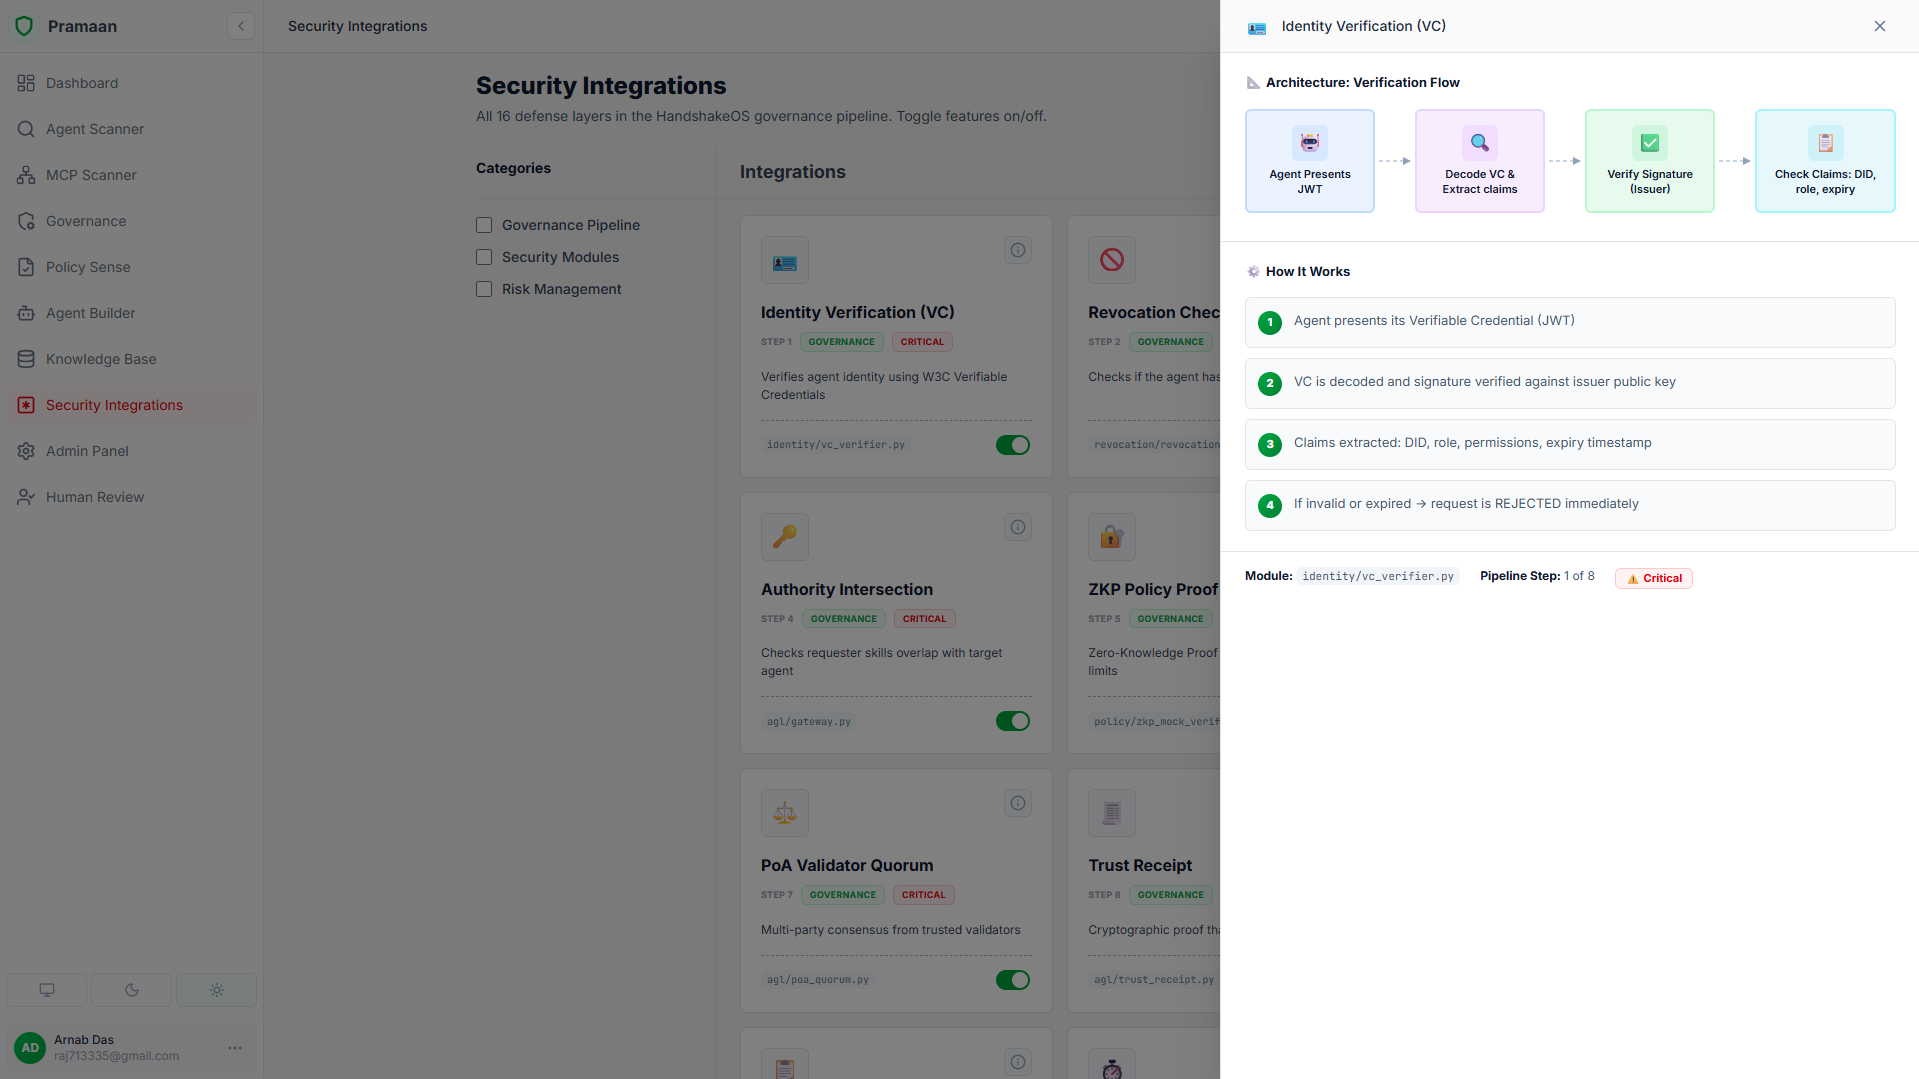Screen dimensions: 1919x1079
Task: Tick the Risk Management checkbox
Action: click(484, 289)
